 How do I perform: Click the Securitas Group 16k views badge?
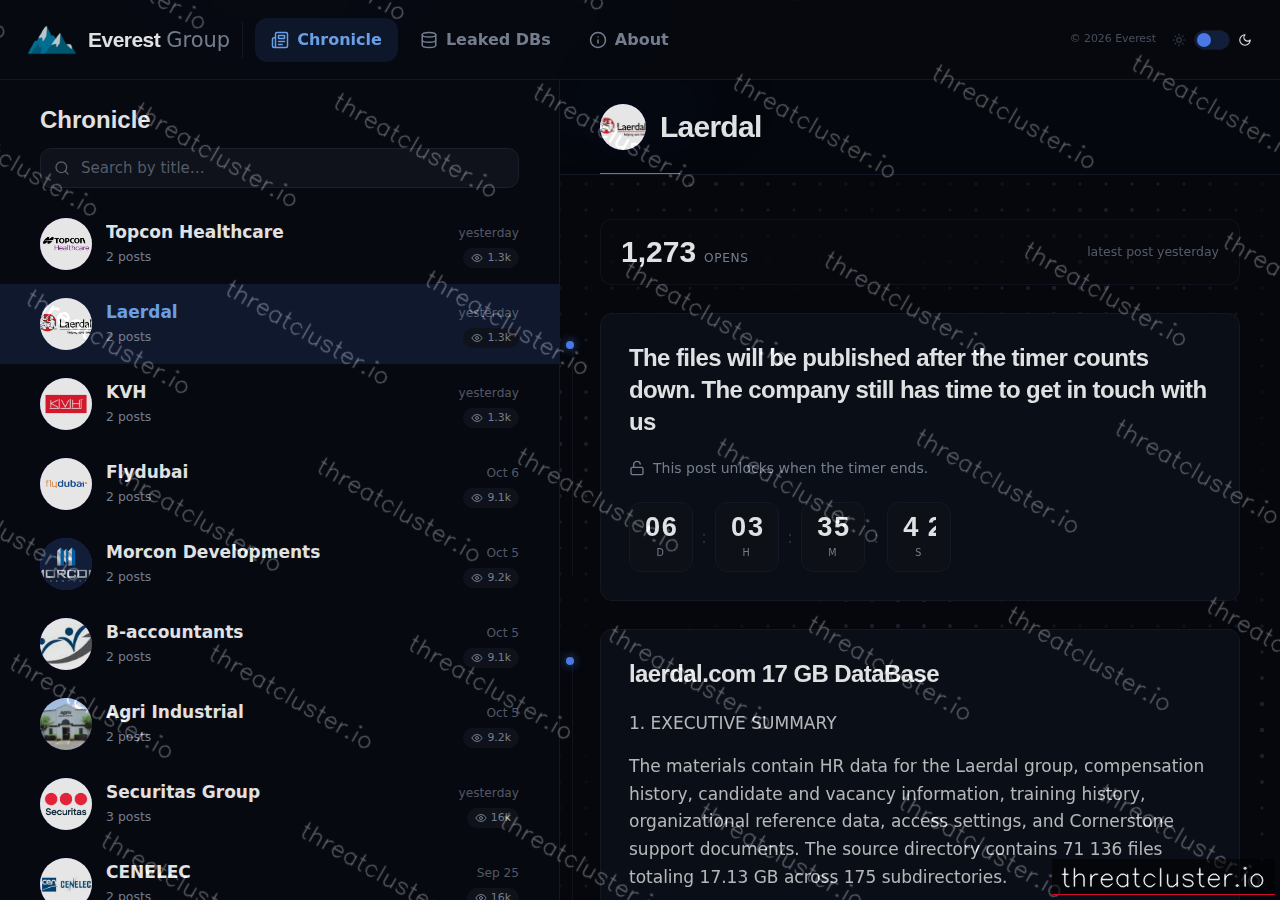(493, 818)
